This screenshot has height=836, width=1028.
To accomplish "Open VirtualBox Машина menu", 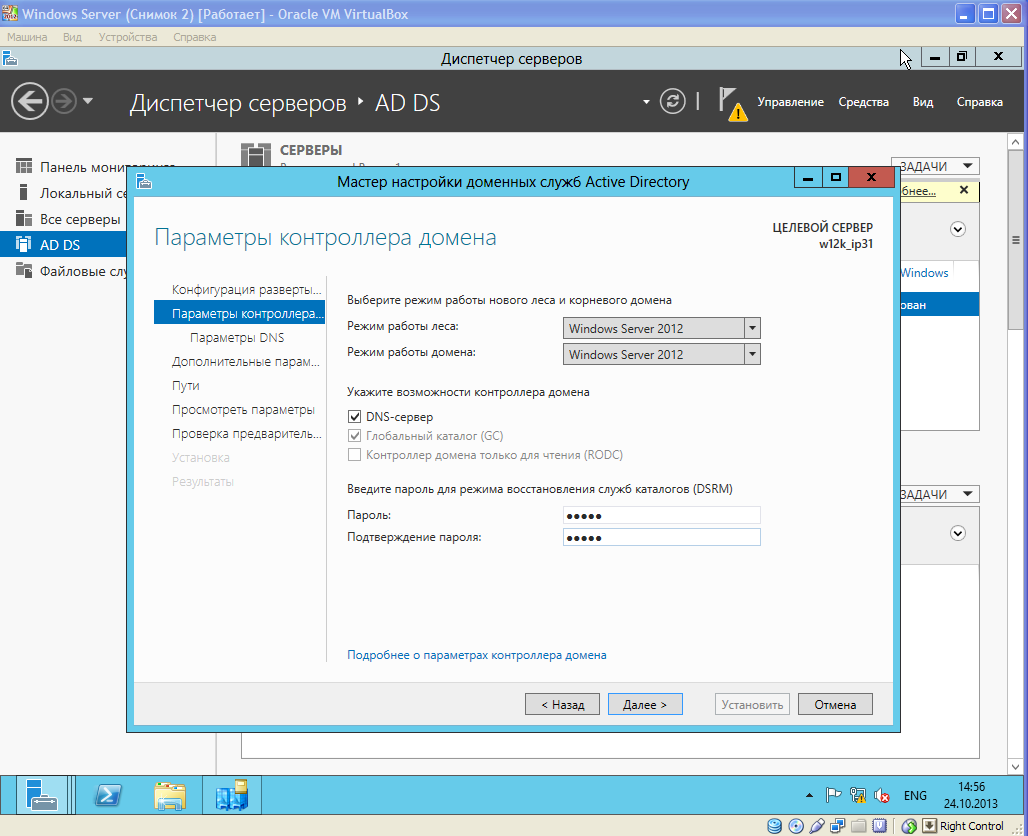I will click(x=27, y=37).
